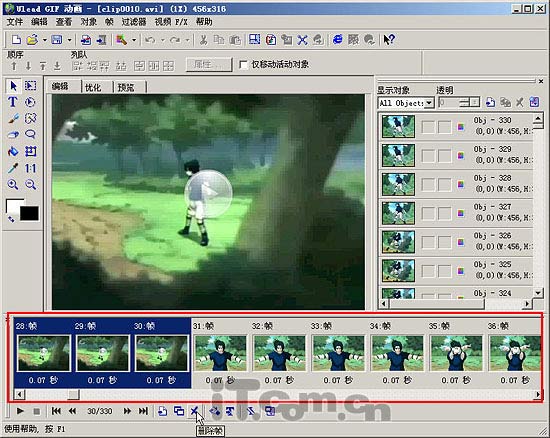This screenshot has height=438, width=550.
Task: Click the add frame icon
Action: (x=162, y=411)
